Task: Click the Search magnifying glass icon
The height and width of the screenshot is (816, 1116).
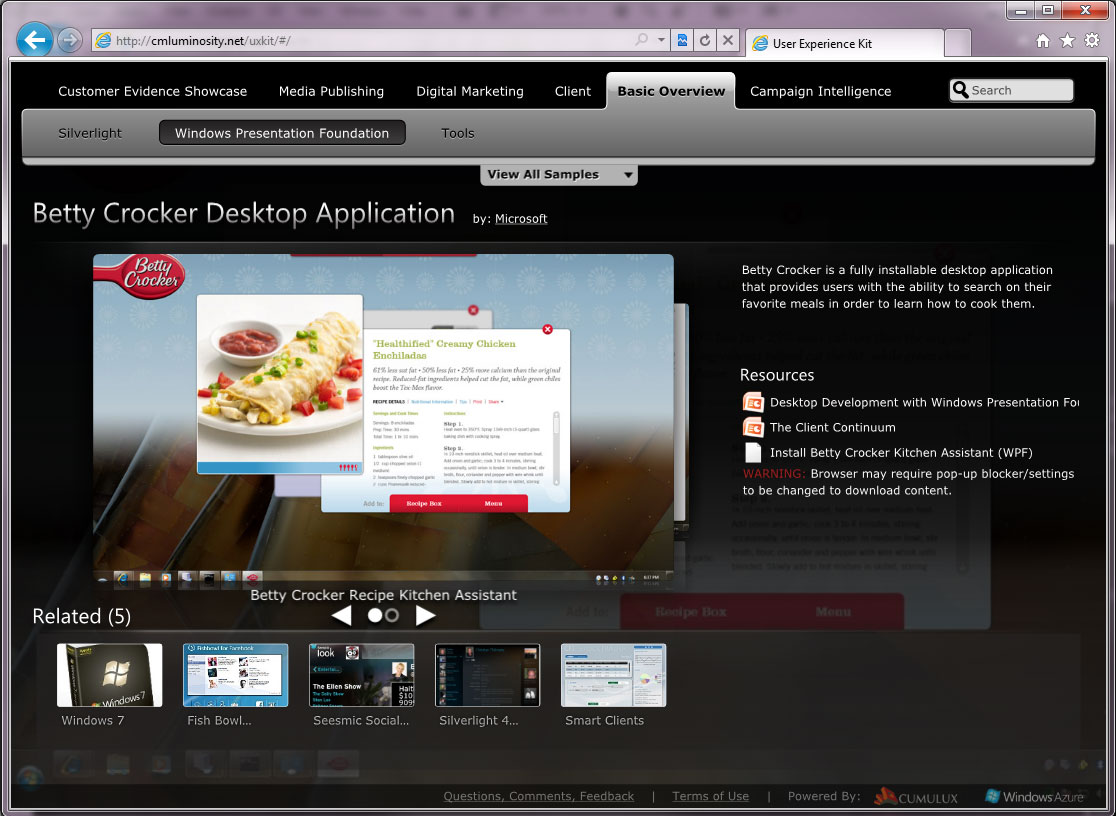Action: (960, 90)
